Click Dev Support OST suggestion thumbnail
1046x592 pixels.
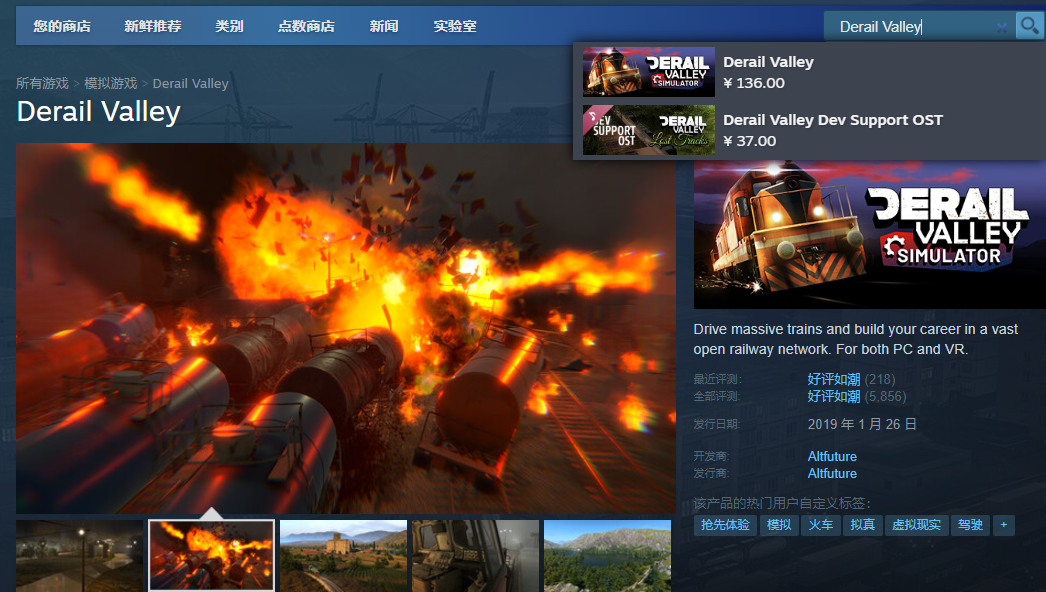coord(648,130)
